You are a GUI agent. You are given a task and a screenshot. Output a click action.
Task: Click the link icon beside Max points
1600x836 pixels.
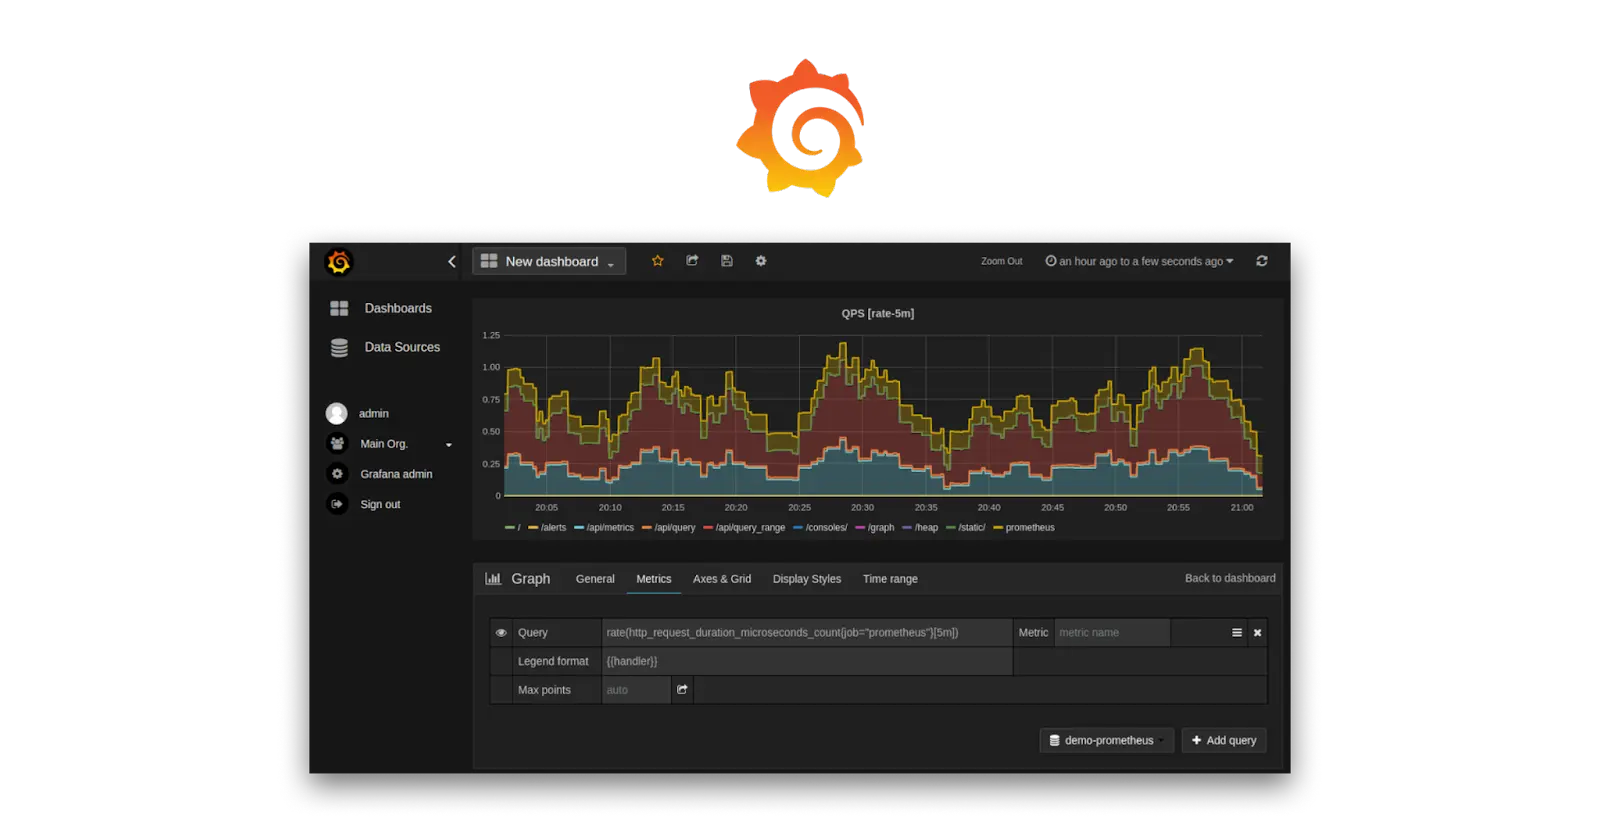point(682,690)
